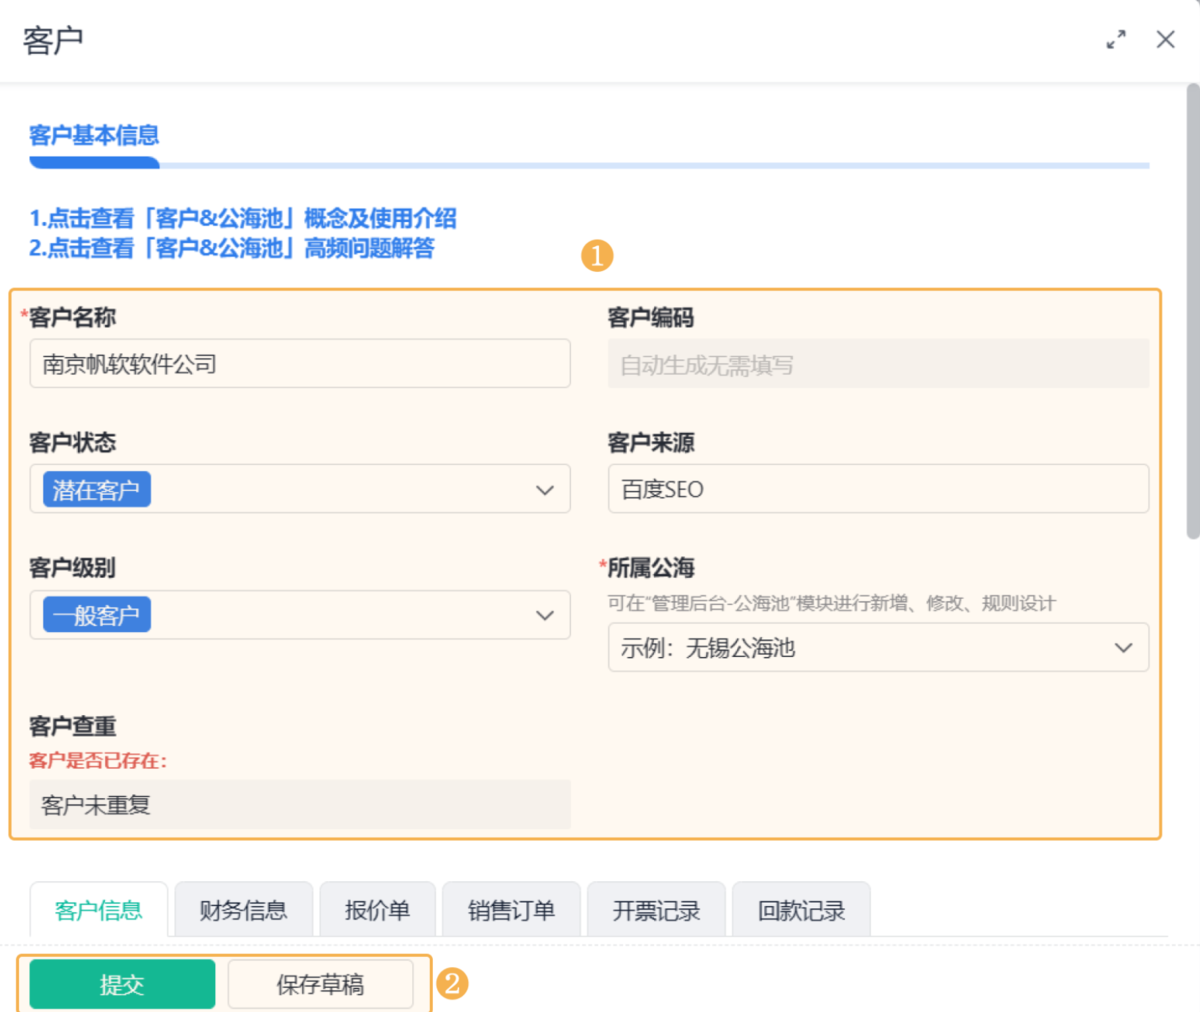This screenshot has width=1200, height=1012.
Task: Switch to the 报价单 tab
Action: [377, 910]
